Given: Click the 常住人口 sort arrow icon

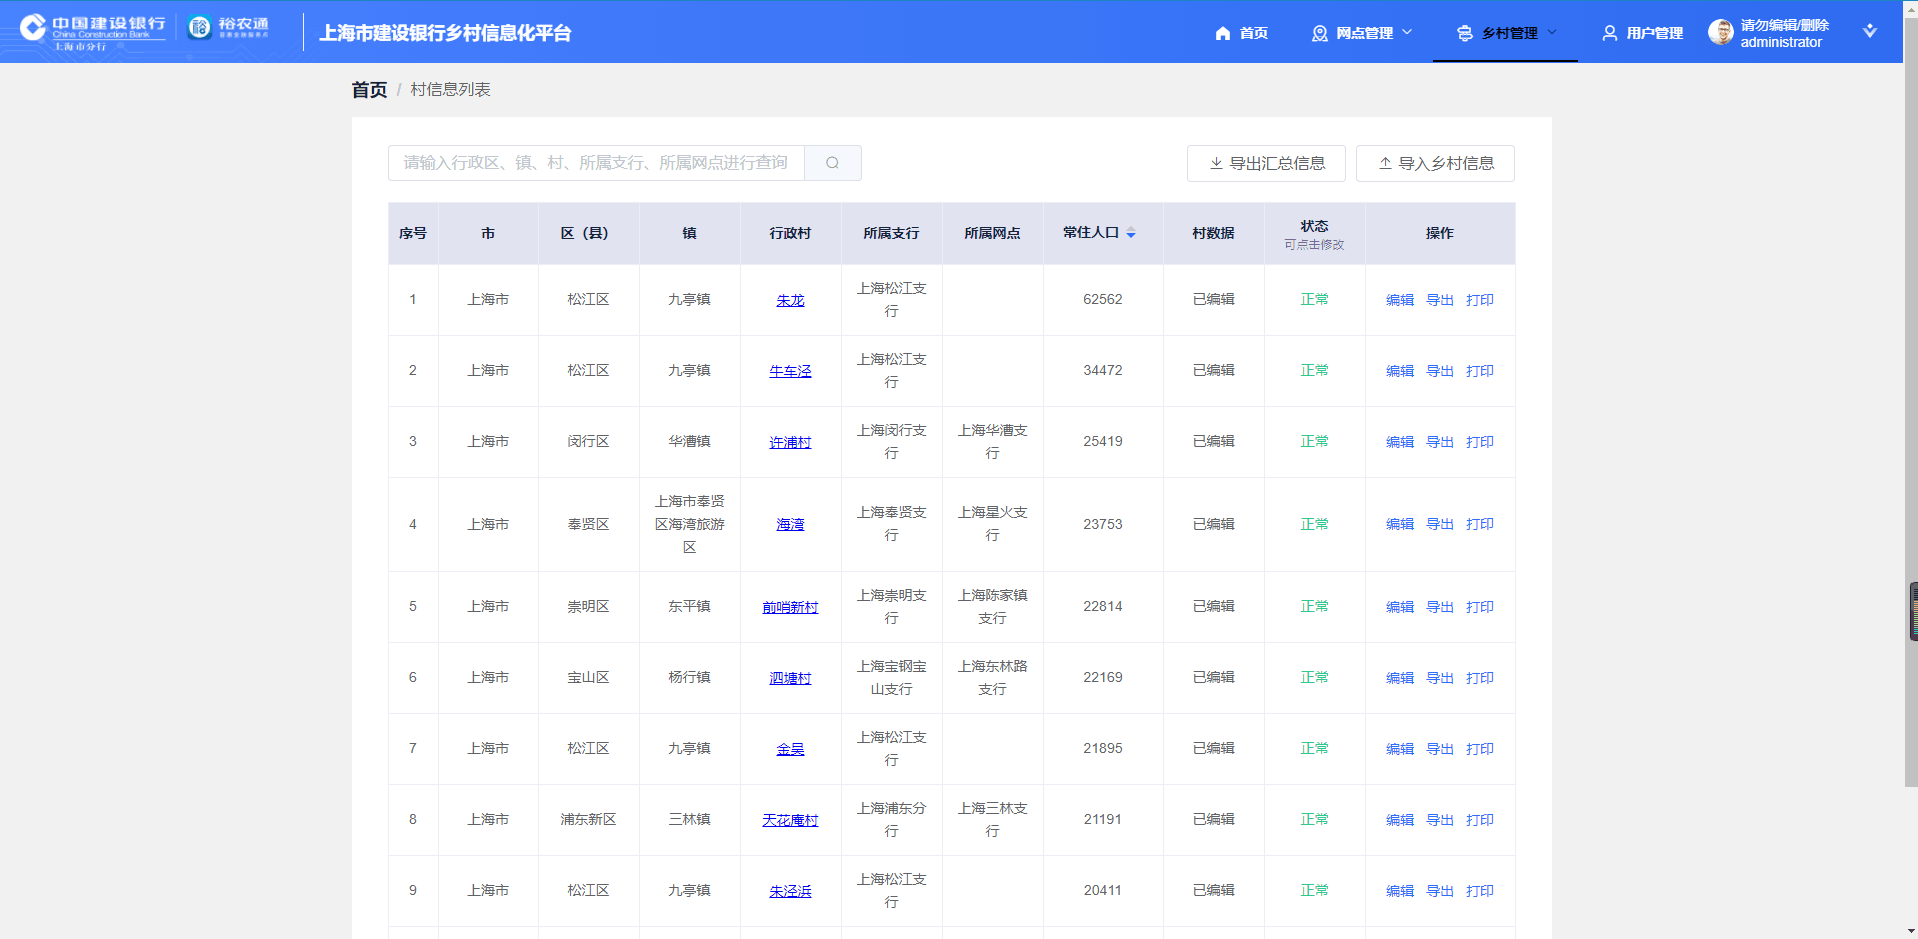Looking at the screenshot, I should point(1131,233).
